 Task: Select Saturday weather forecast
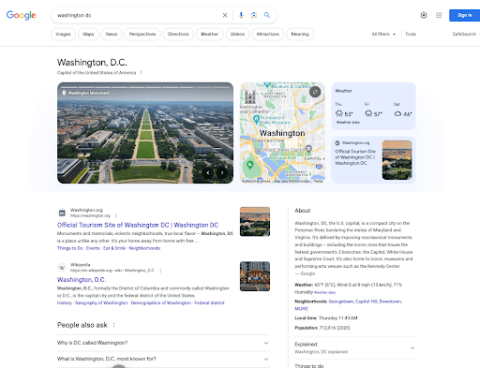[403, 111]
